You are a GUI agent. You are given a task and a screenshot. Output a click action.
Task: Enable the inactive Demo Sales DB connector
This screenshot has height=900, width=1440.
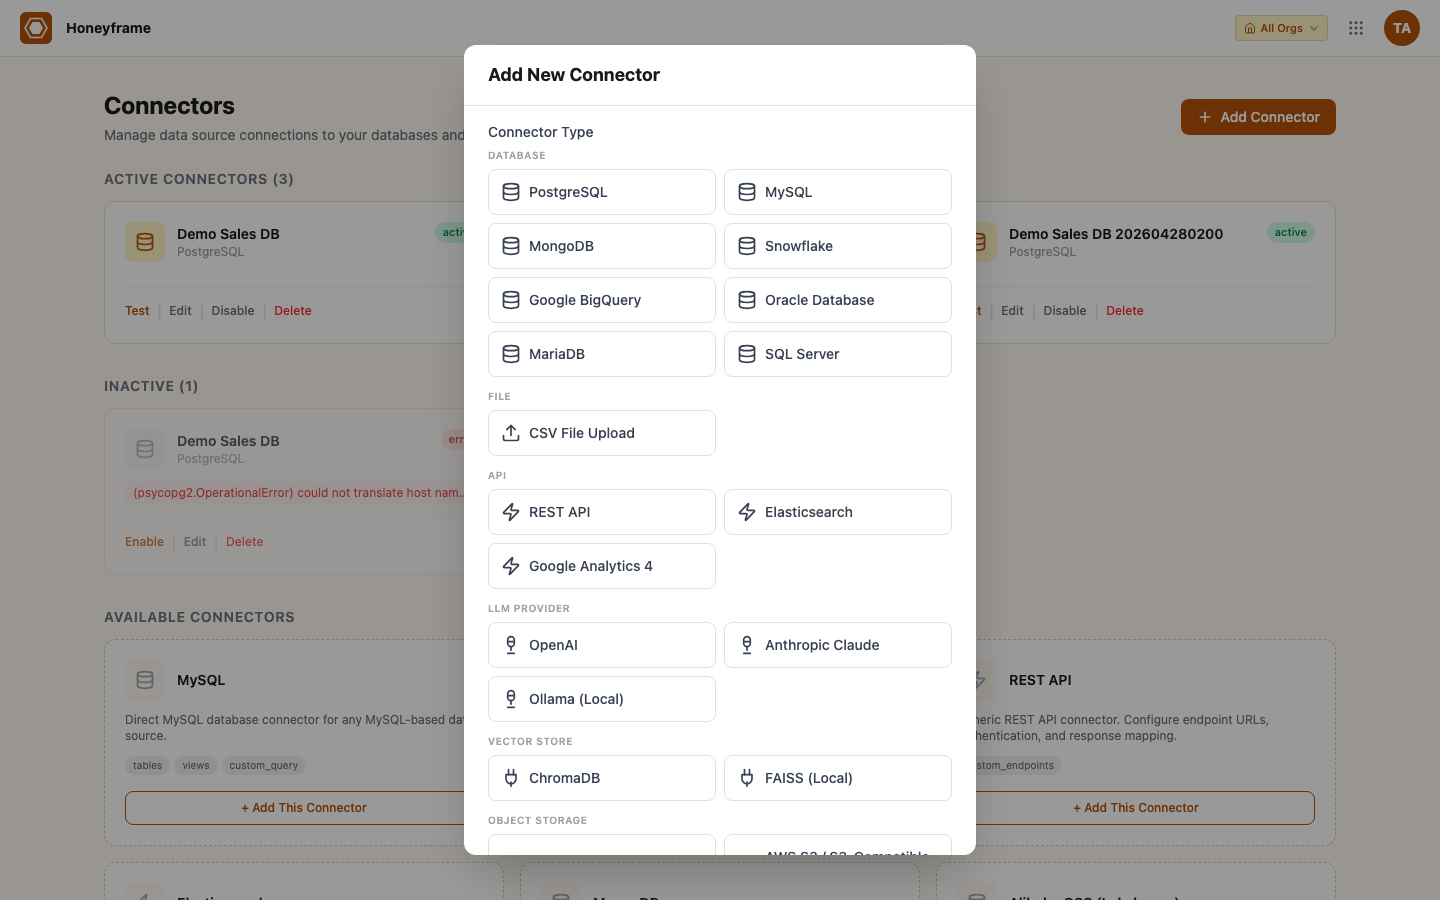(144, 542)
